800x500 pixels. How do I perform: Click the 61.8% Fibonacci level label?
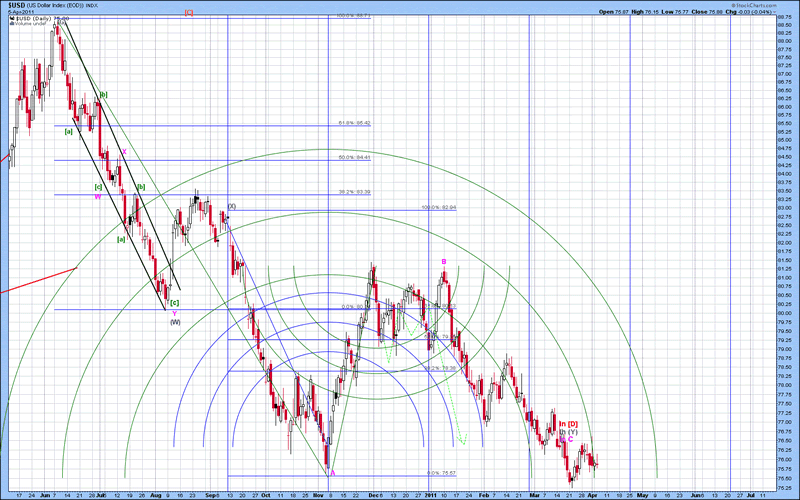click(x=355, y=123)
